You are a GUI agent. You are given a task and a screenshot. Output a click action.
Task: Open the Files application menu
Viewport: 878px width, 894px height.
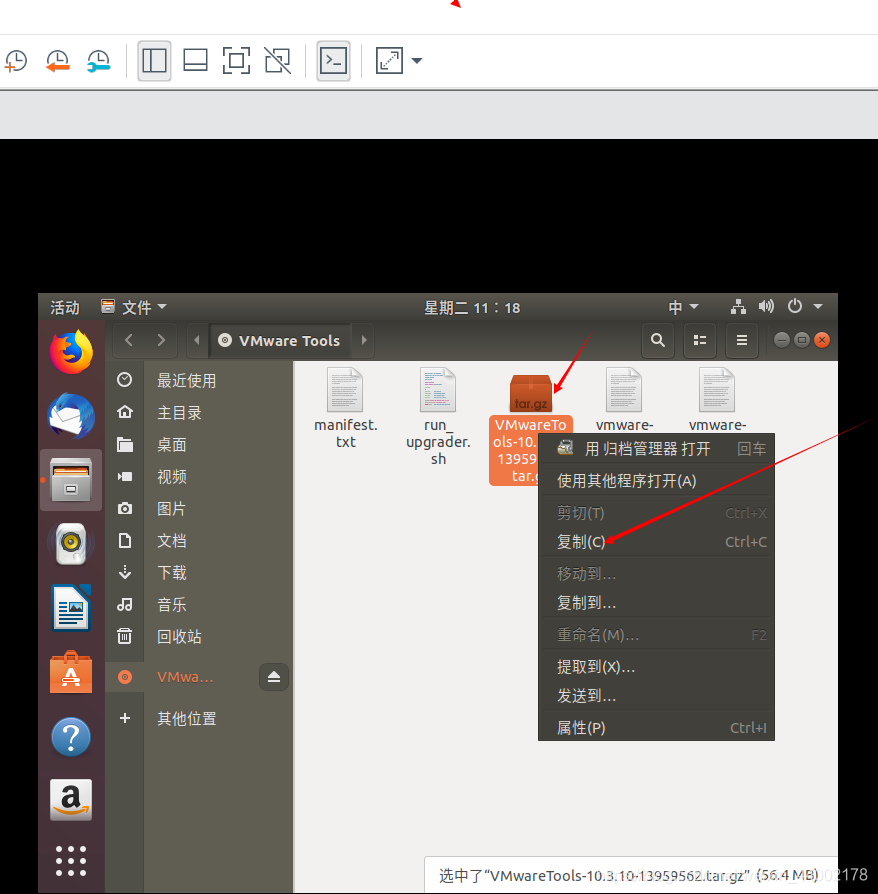(x=133, y=308)
